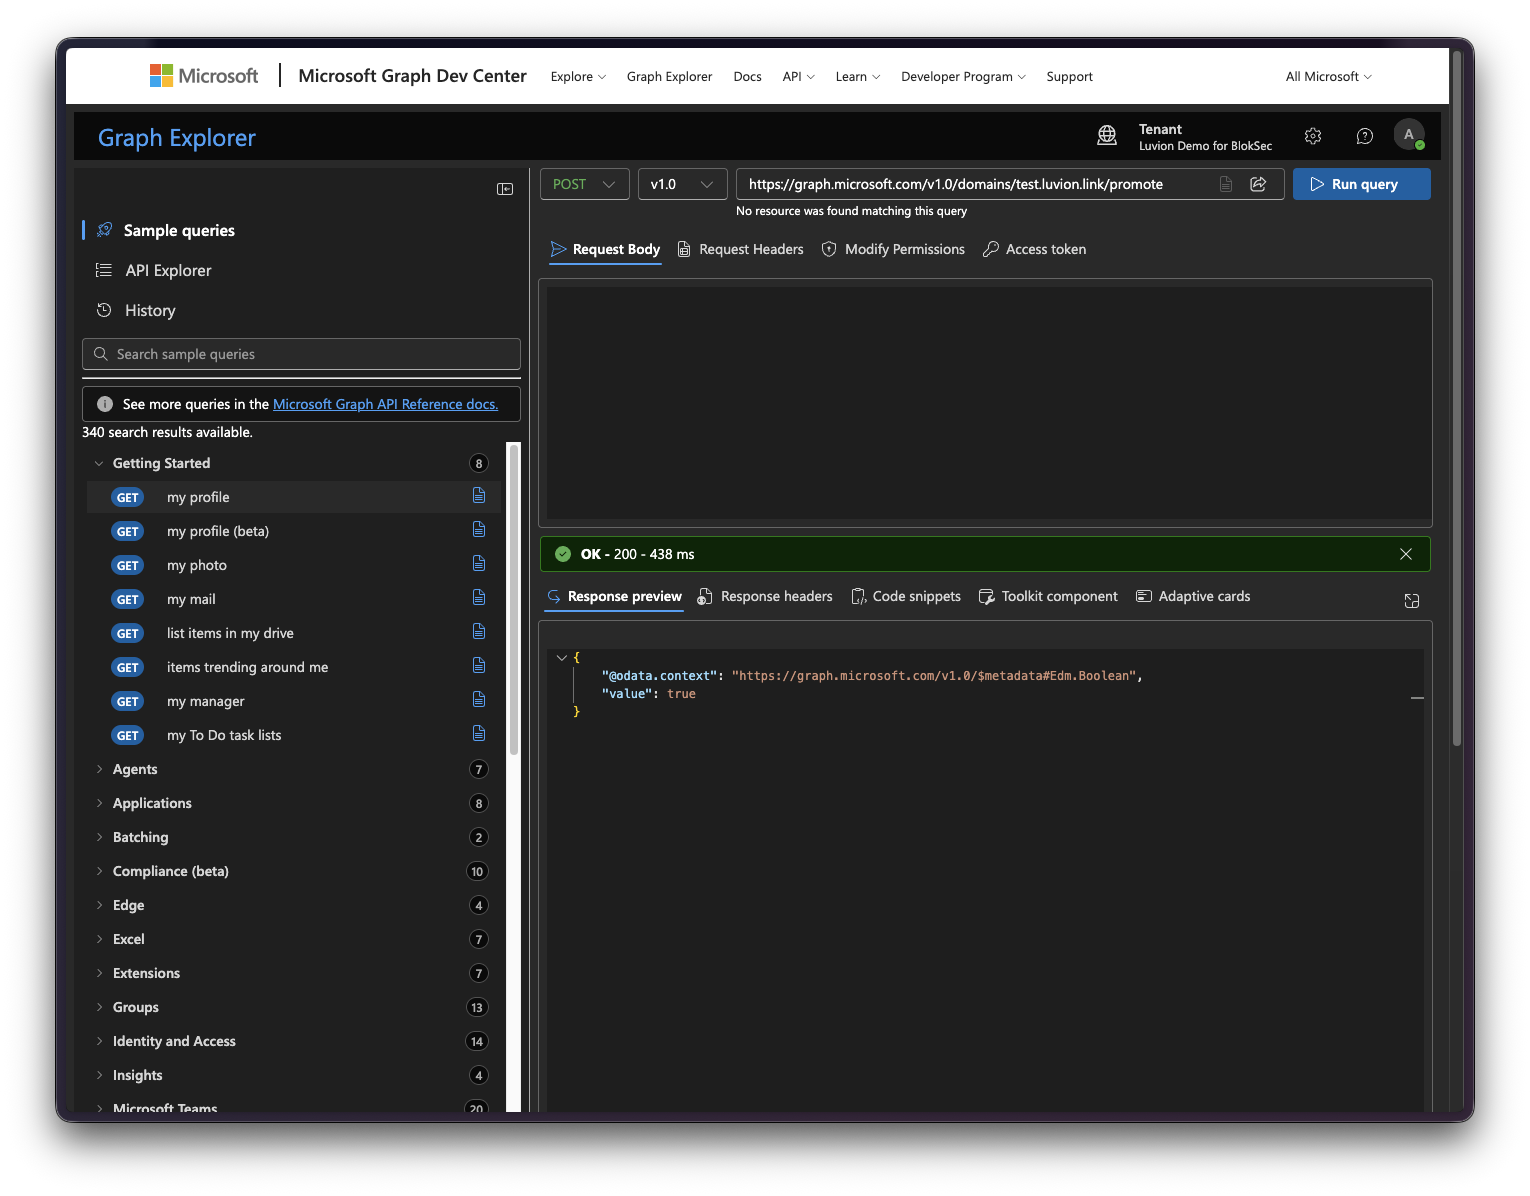This screenshot has width=1530, height=1196.
Task: Open the settings gear icon
Action: coord(1313,136)
